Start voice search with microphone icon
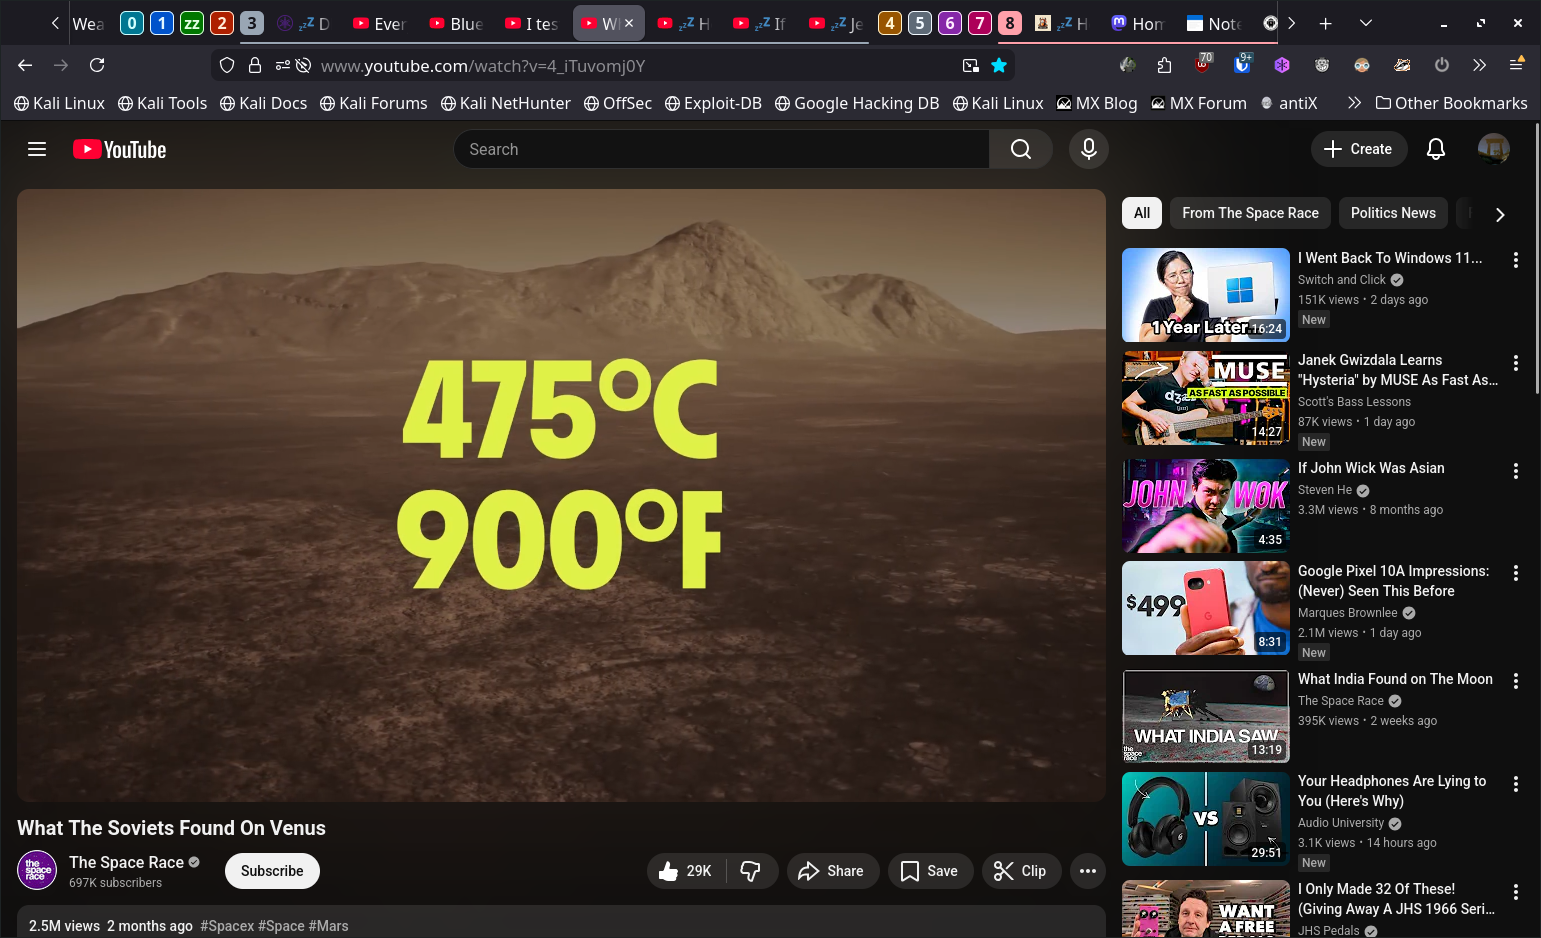1541x938 pixels. [1088, 149]
